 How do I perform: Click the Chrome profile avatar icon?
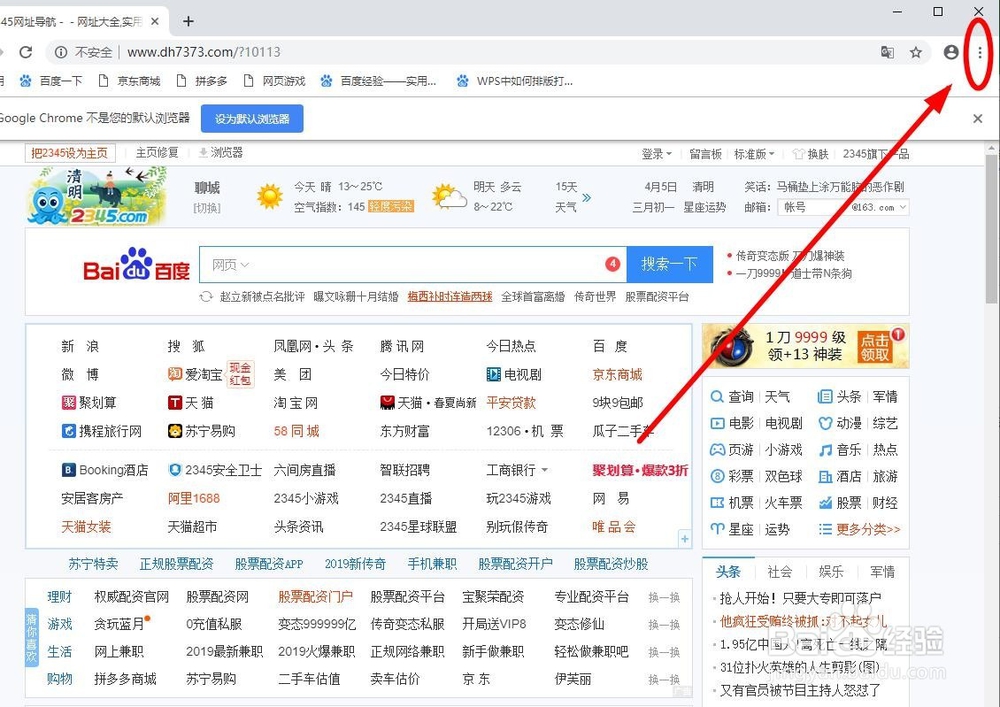coord(951,52)
